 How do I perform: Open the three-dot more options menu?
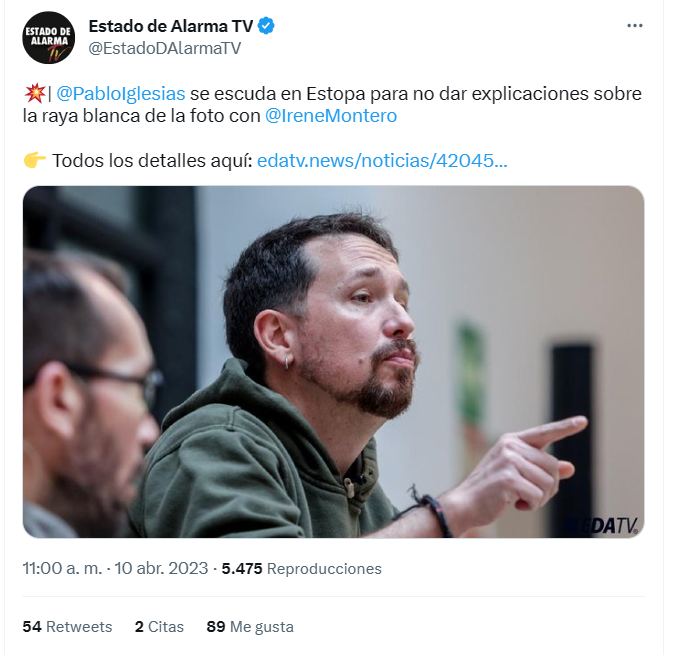(635, 26)
